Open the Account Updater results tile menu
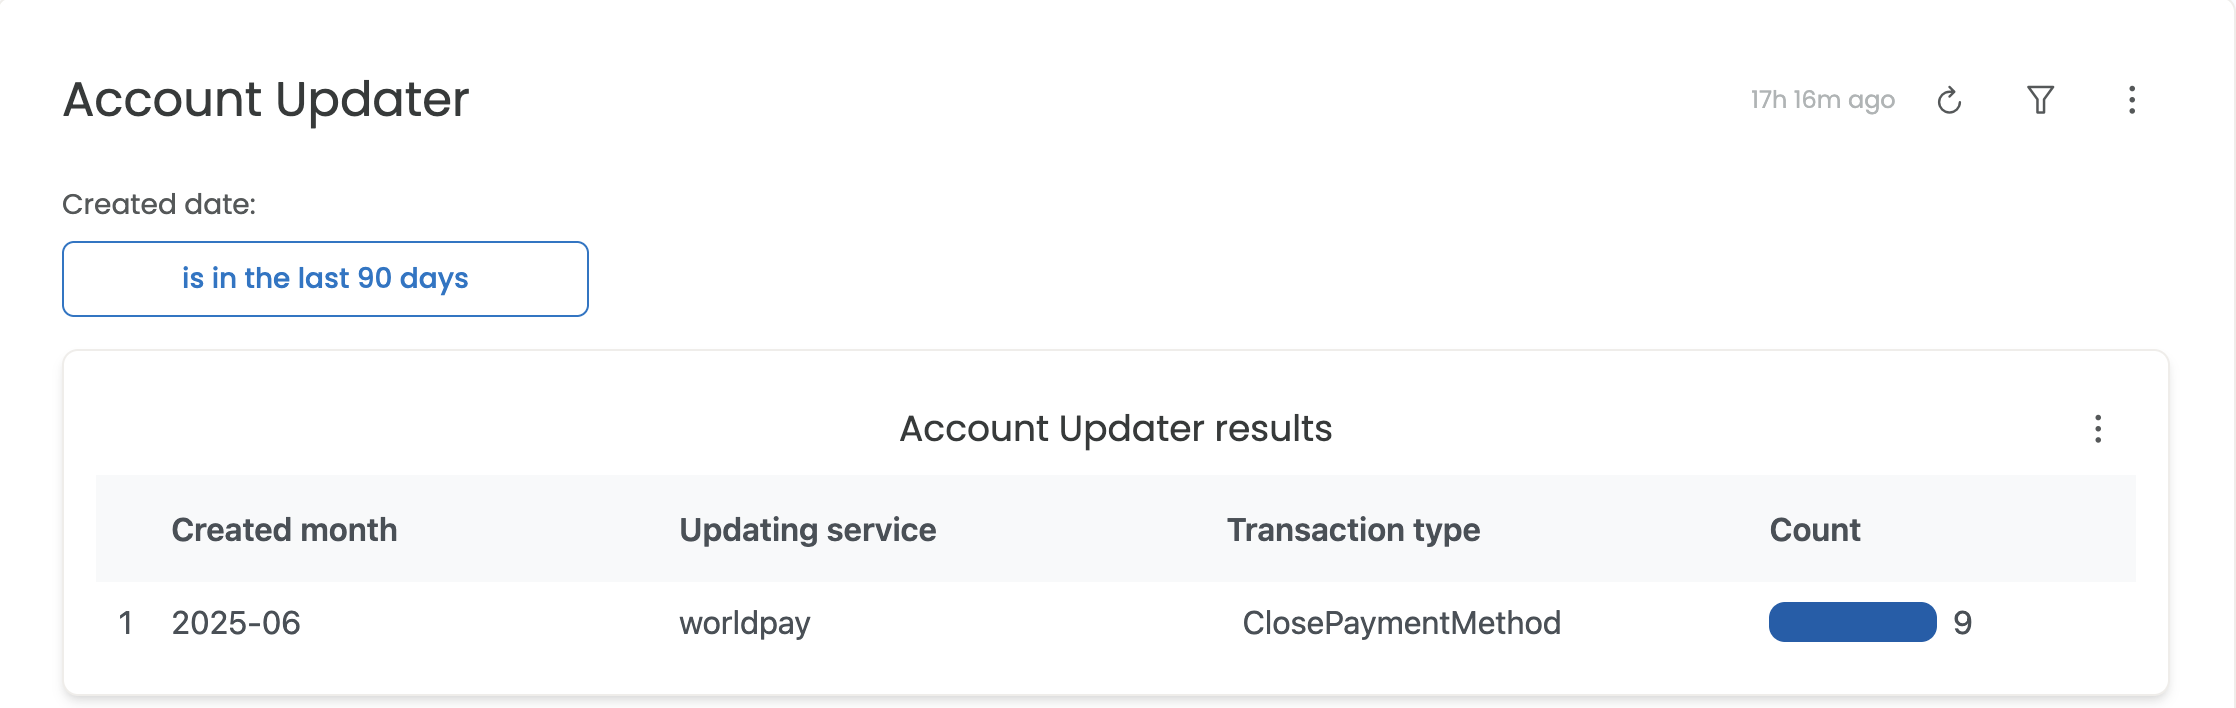Screen dimensions: 2236x708 coord(2098,429)
